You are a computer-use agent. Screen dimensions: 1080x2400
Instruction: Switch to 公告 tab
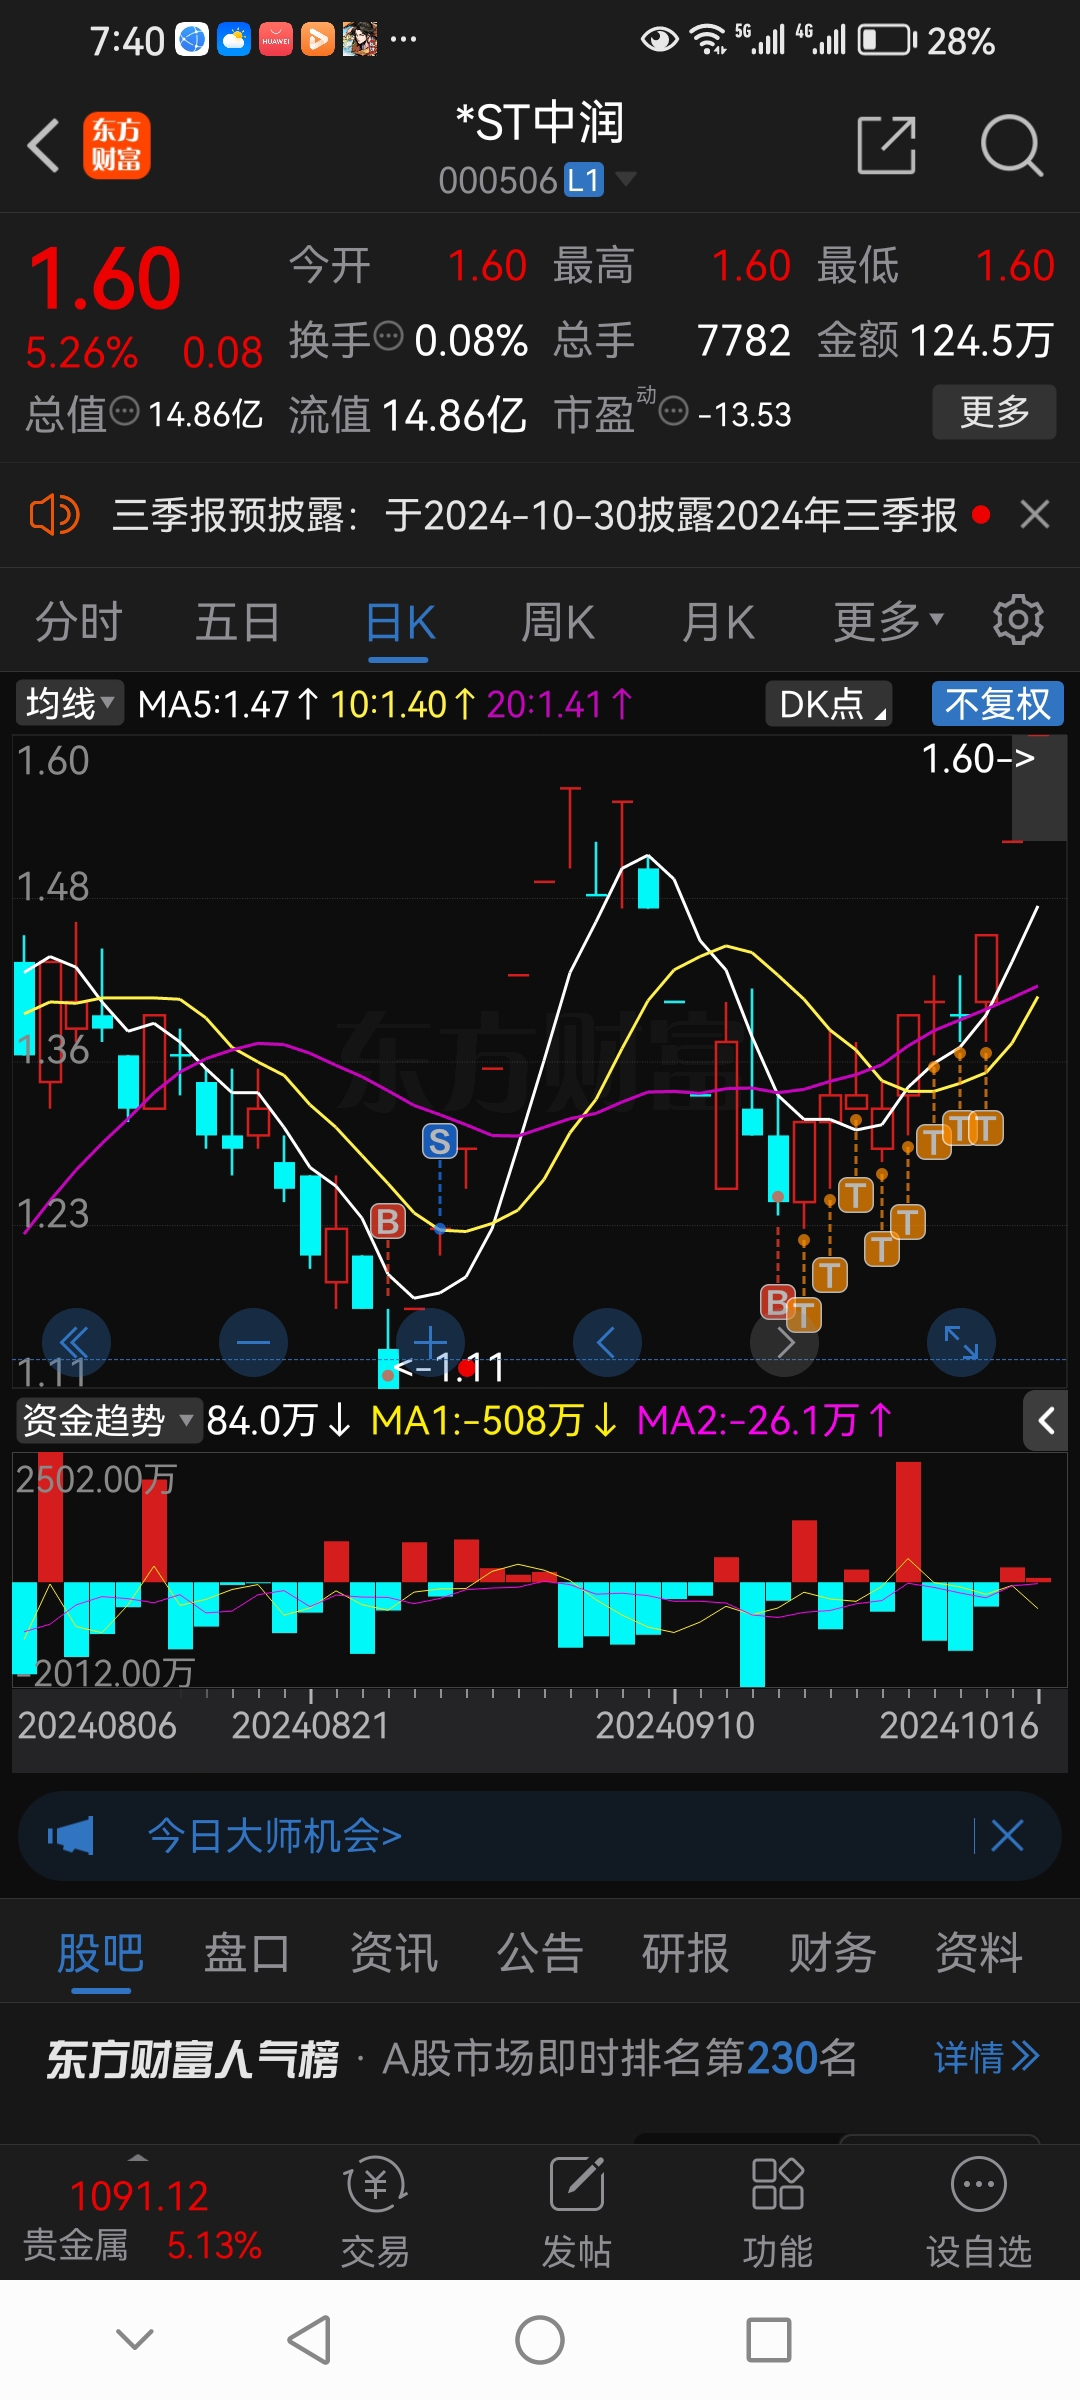click(x=540, y=1953)
